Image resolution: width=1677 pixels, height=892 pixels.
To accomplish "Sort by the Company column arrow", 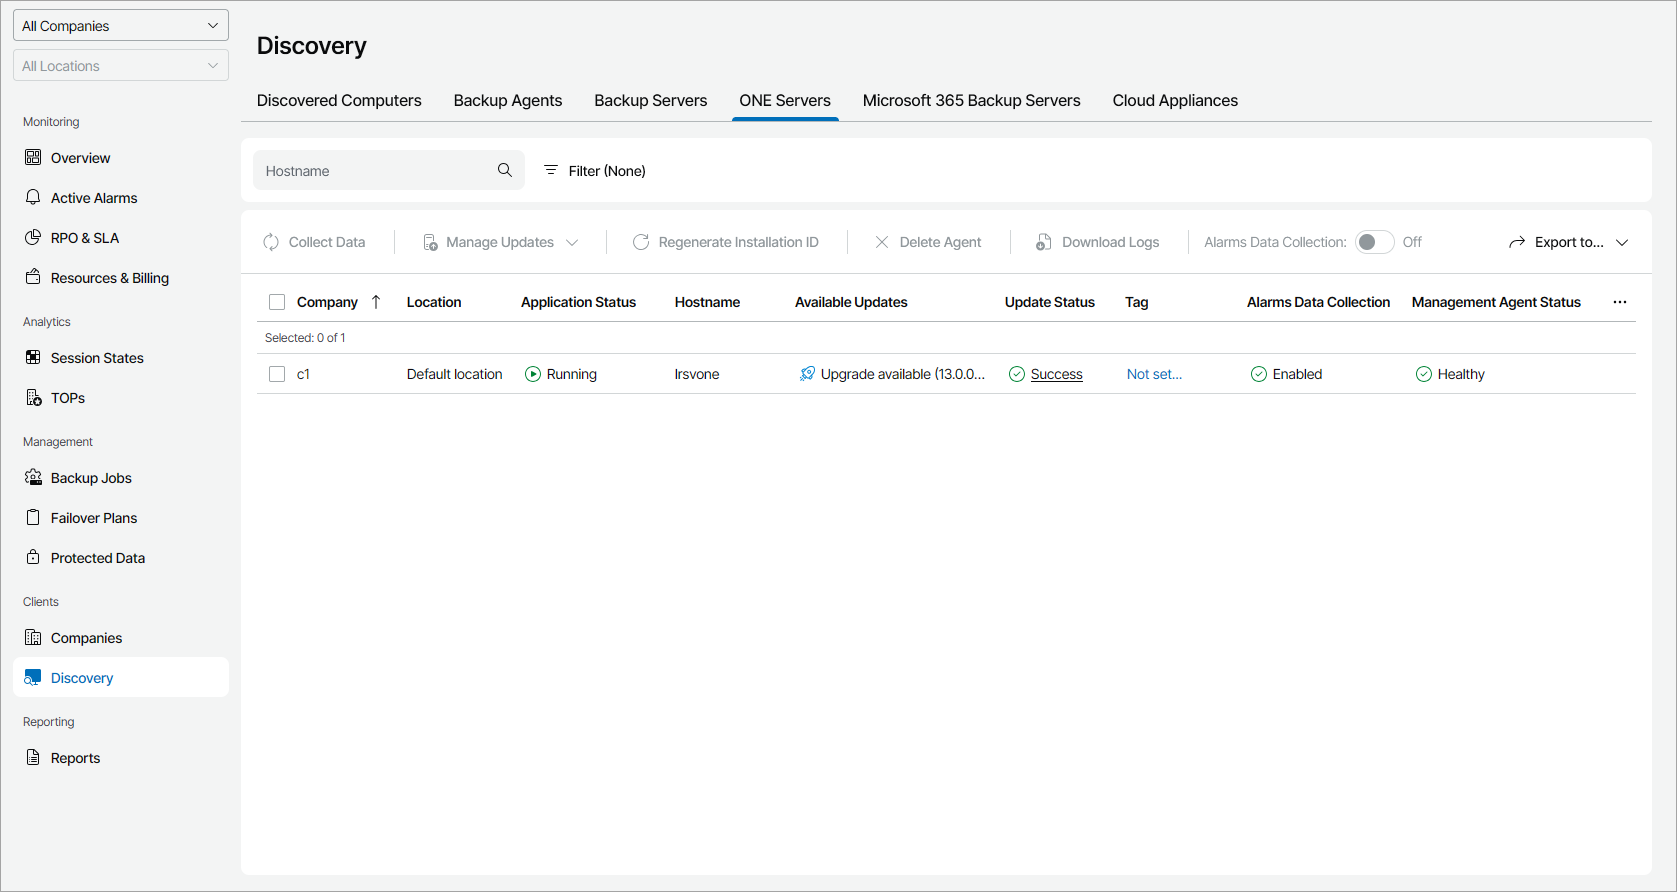I will [376, 302].
